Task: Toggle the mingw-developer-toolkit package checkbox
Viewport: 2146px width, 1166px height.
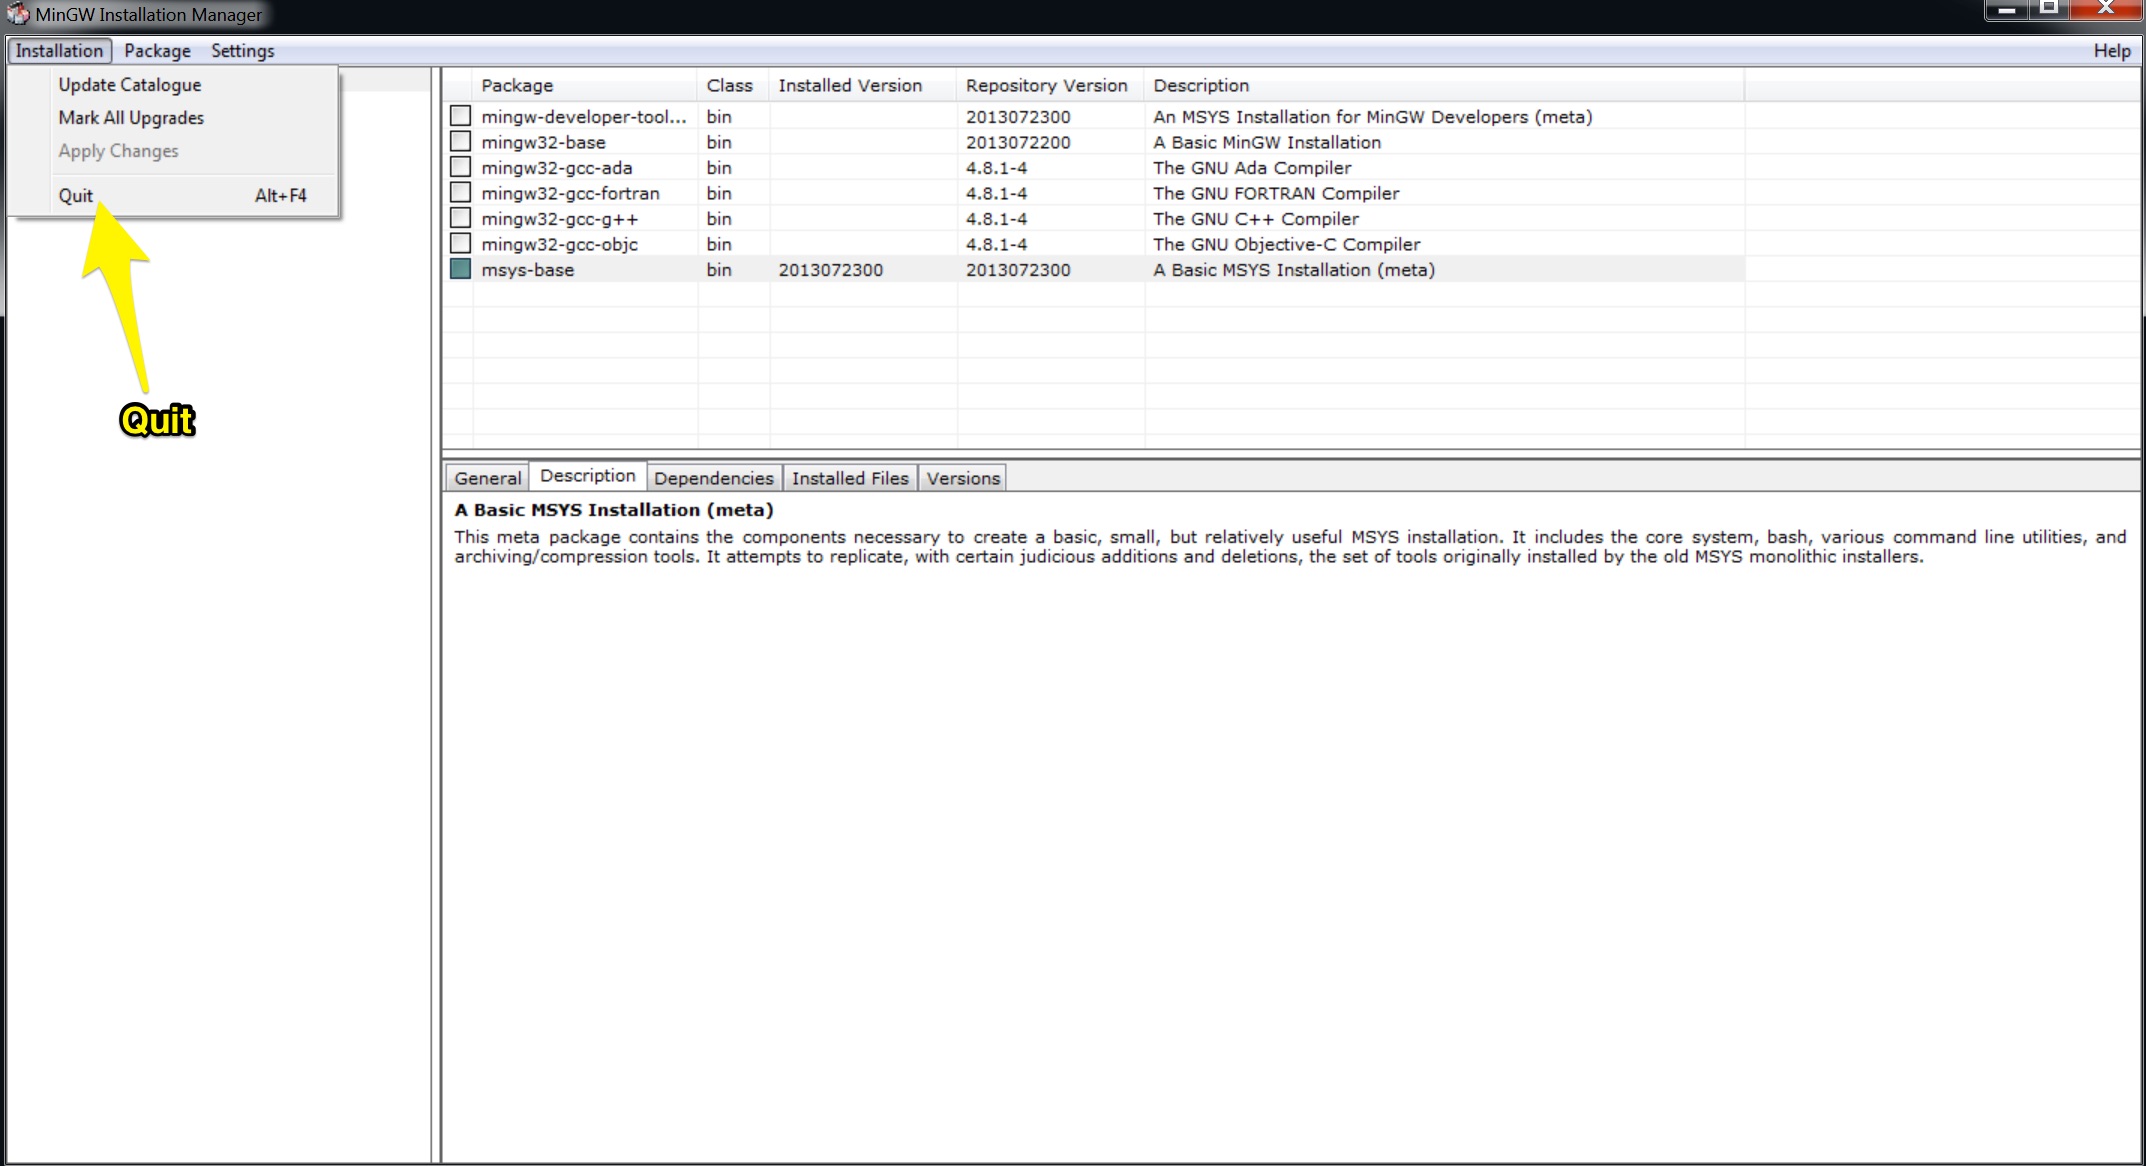Action: [x=460, y=116]
